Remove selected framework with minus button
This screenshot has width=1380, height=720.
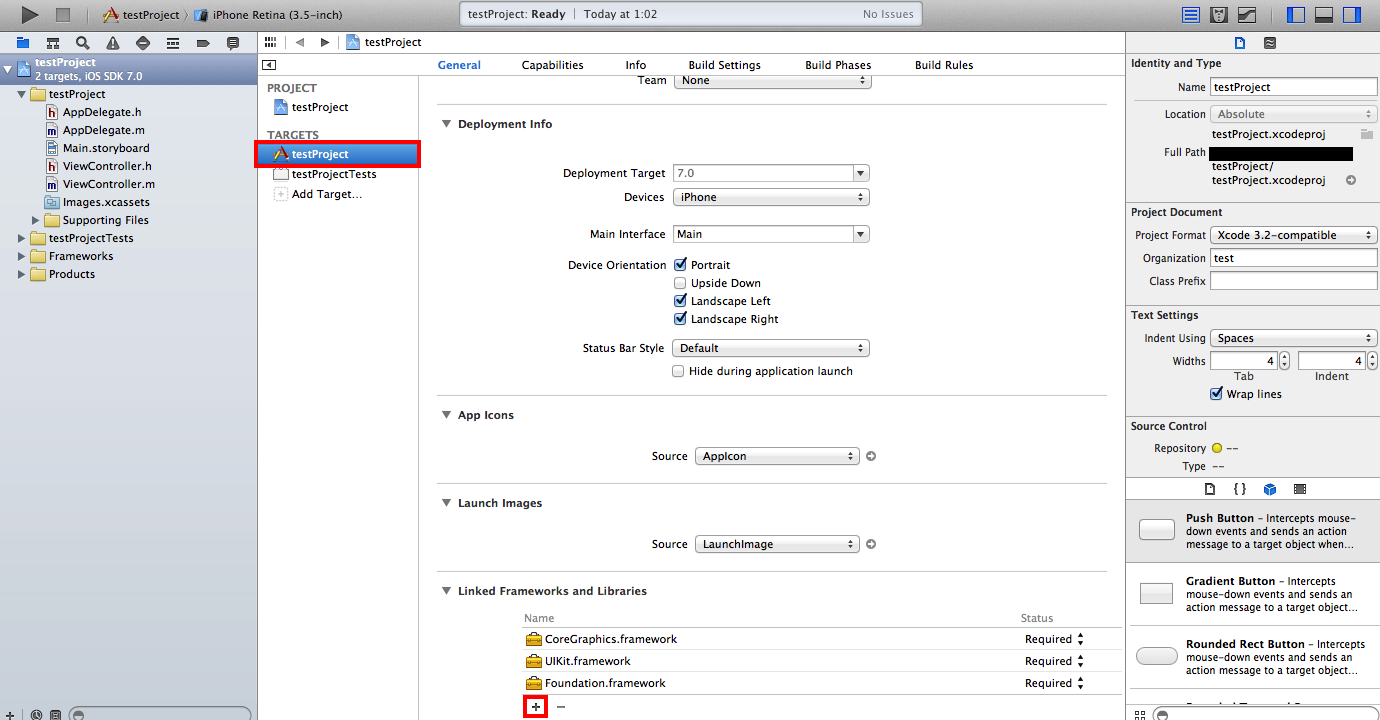[x=560, y=707]
